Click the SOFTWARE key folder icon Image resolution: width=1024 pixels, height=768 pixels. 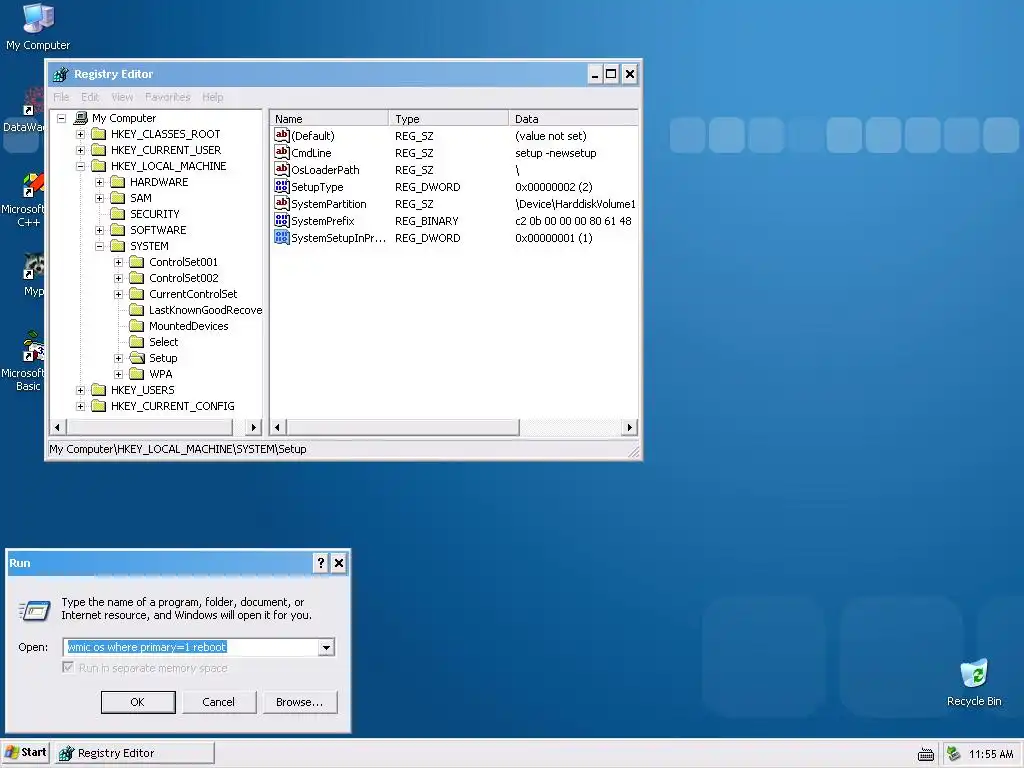[118, 230]
